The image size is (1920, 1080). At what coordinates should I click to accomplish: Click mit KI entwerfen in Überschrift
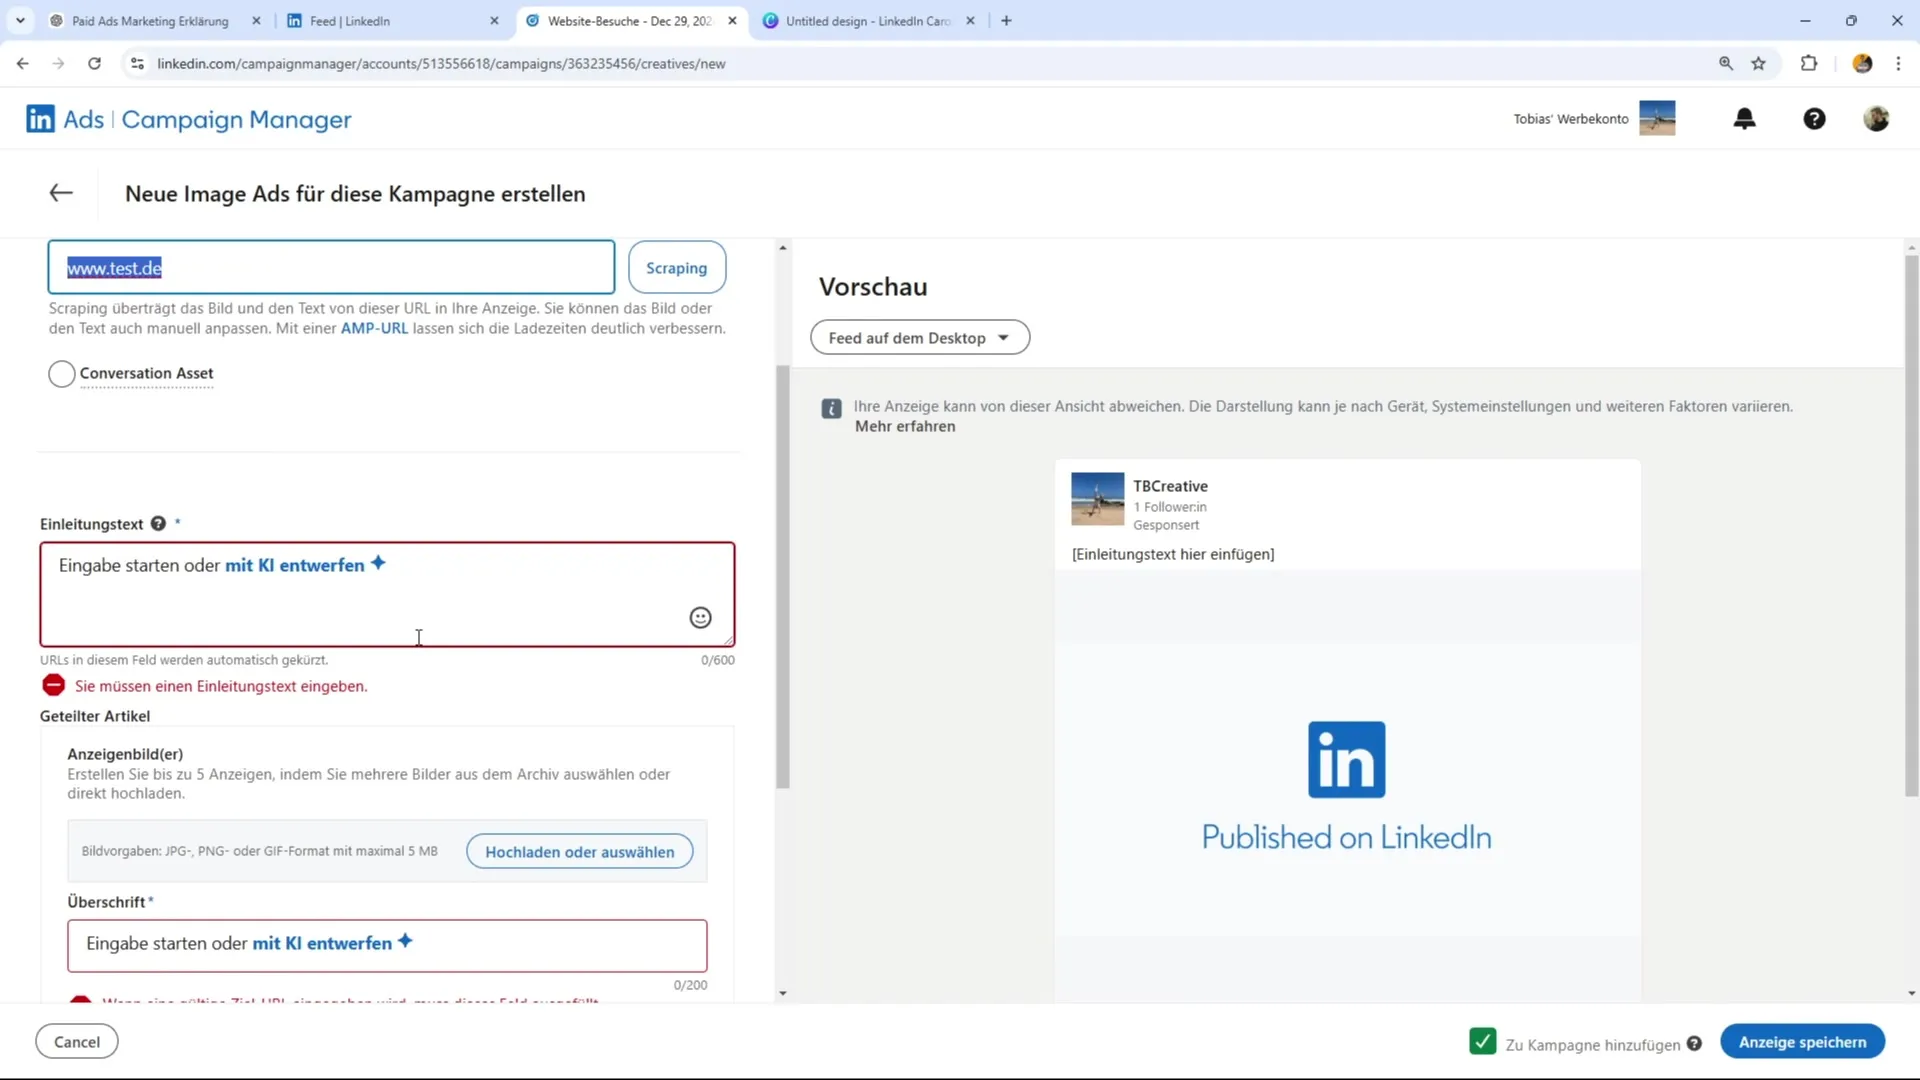pos(322,943)
